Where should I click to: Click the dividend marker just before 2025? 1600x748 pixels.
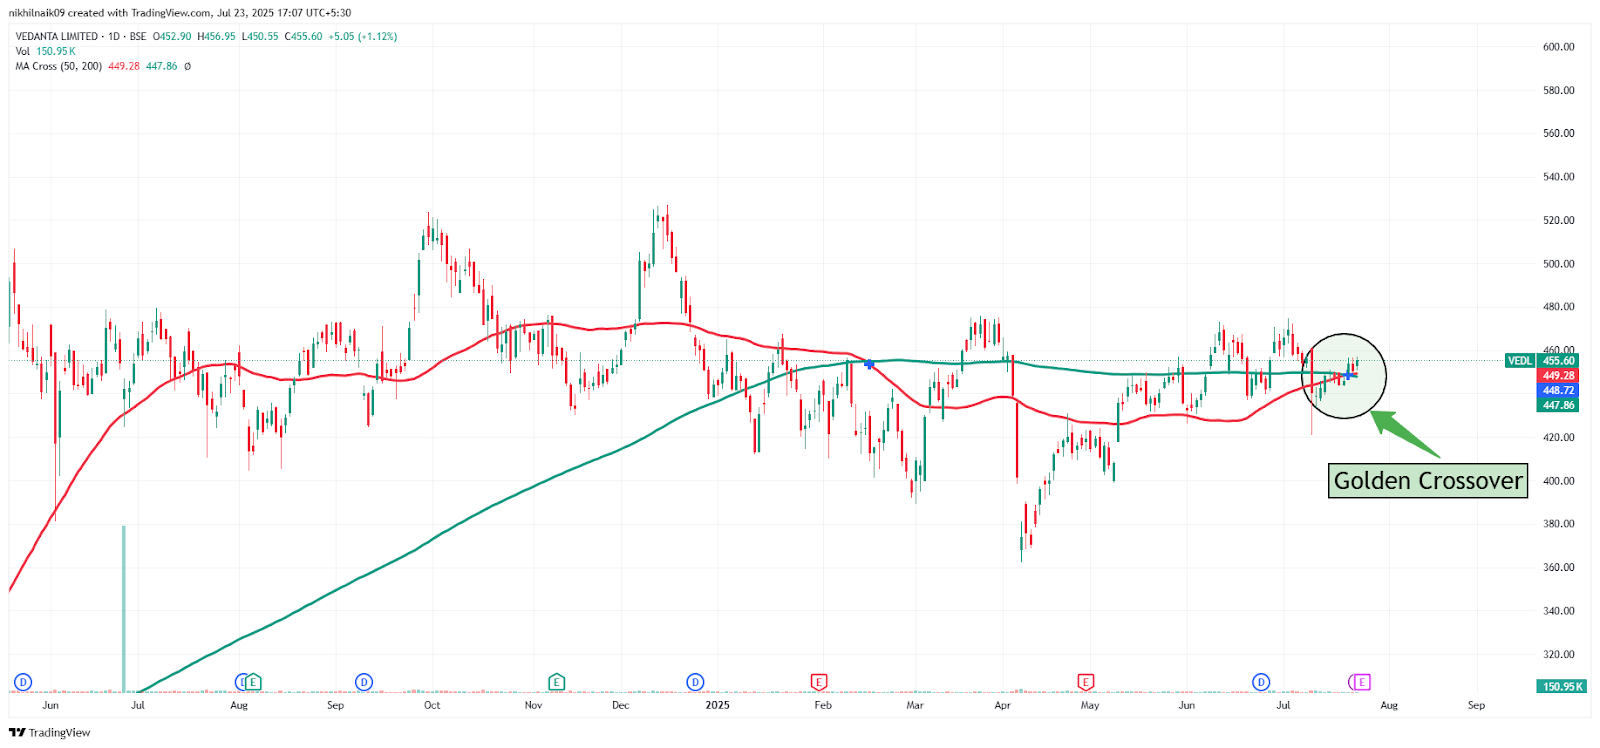(695, 682)
